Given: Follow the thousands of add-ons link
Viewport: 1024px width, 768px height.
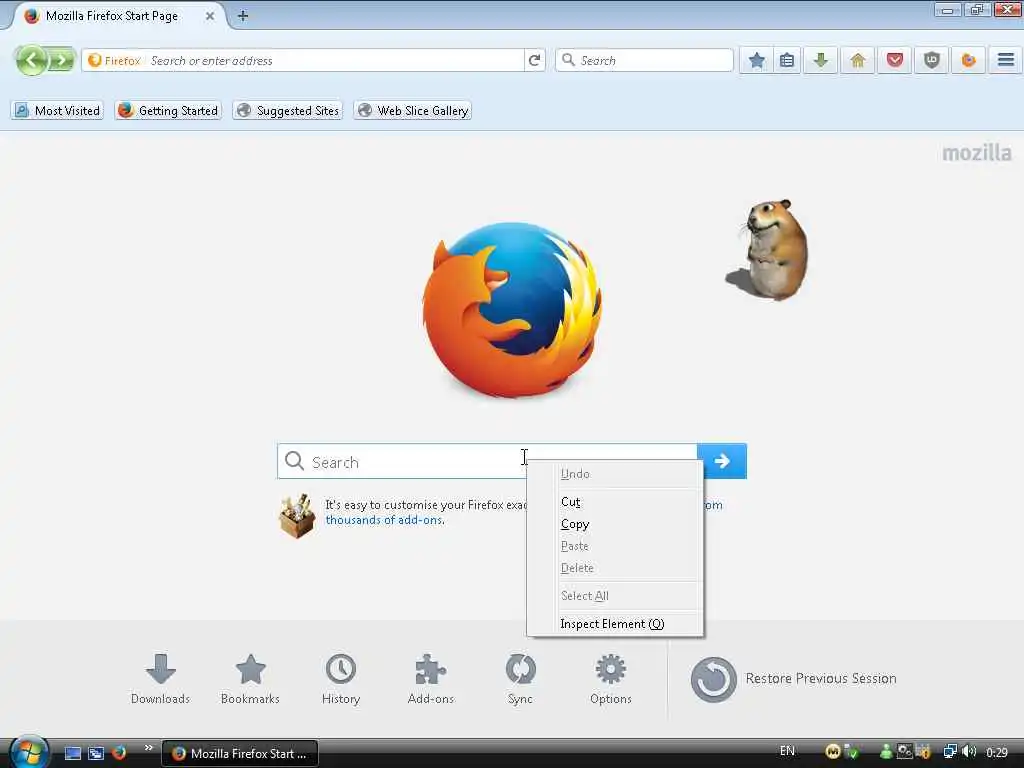Looking at the screenshot, I should [384, 520].
